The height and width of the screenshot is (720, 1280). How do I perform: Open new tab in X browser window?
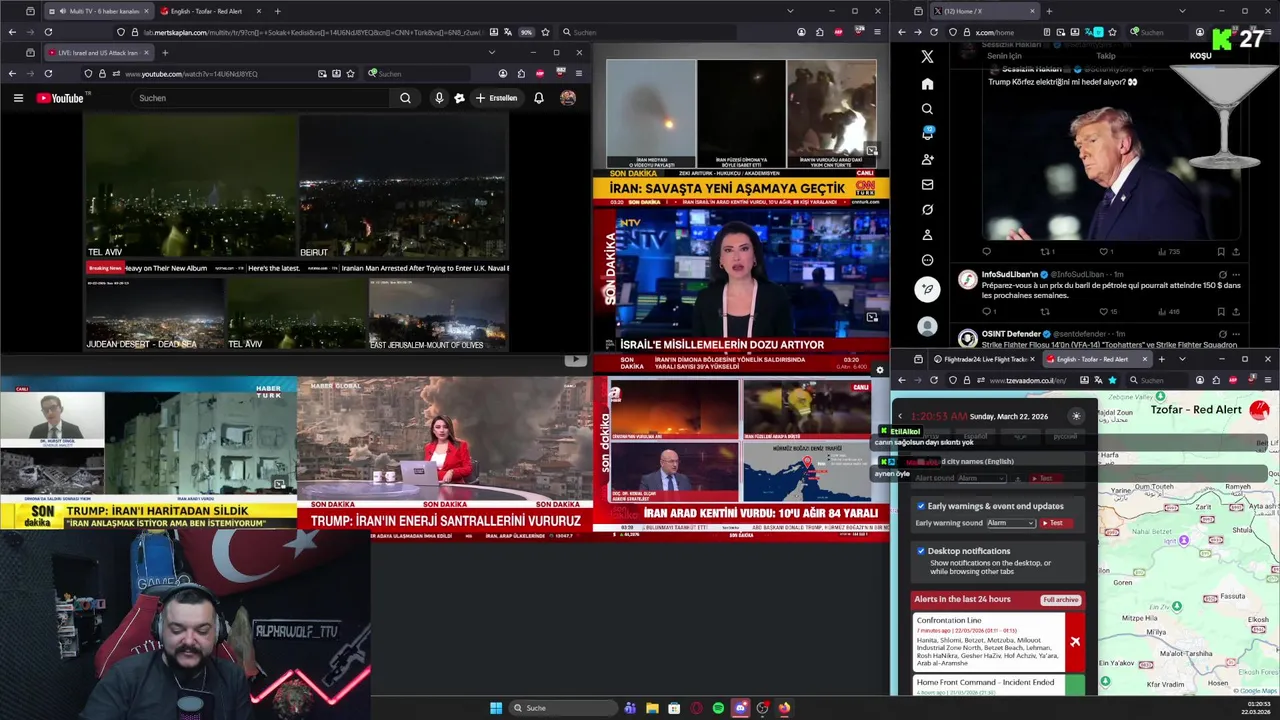coord(1049,11)
